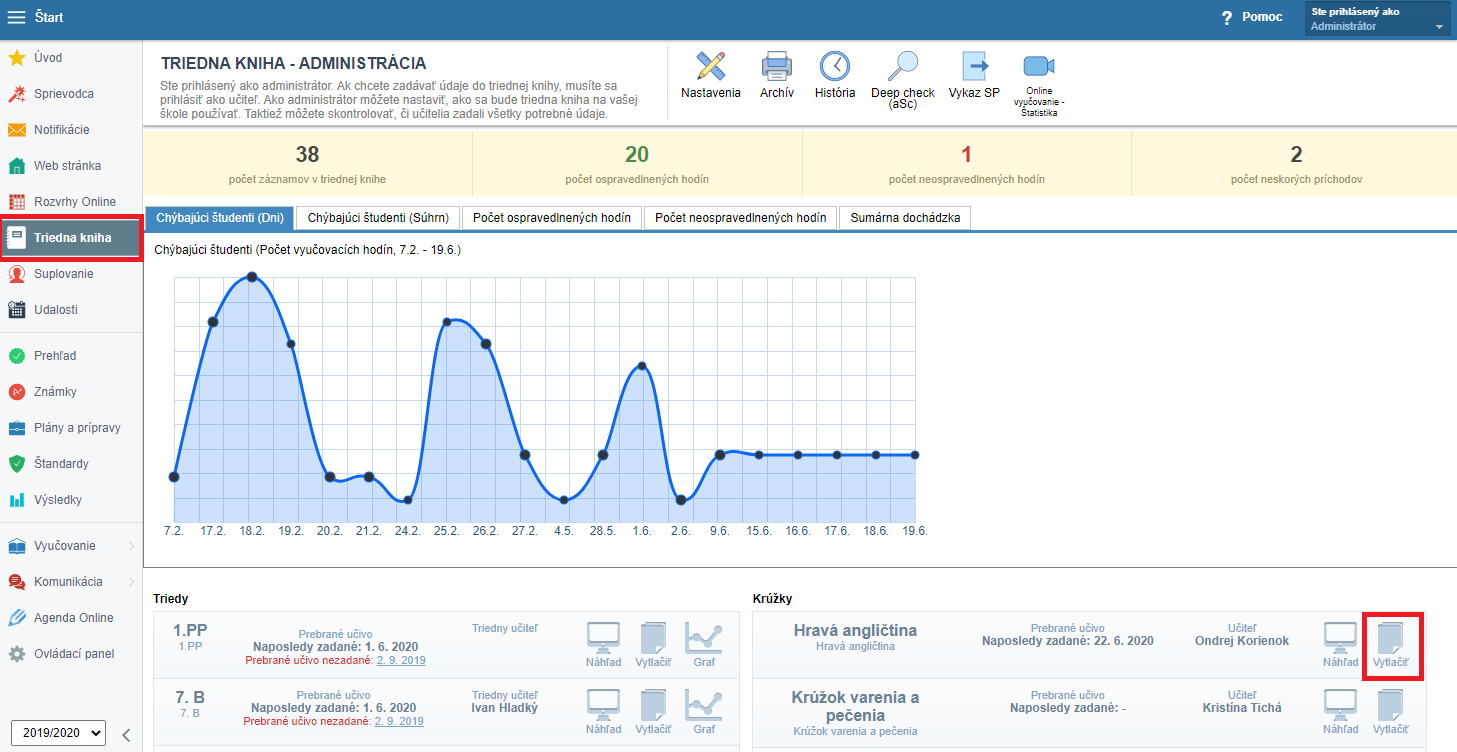Open the Administrátor account dropdown
Image resolution: width=1457 pixels, height=752 pixels.
(x=1377, y=20)
